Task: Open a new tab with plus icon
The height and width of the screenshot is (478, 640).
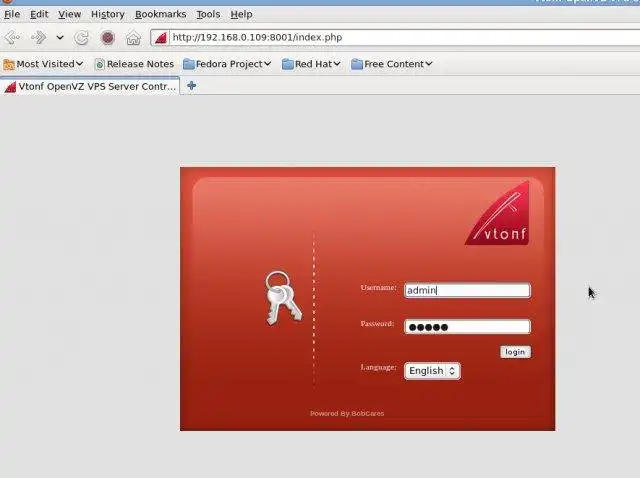Action: pyautogui.click(x=191, y=86)
